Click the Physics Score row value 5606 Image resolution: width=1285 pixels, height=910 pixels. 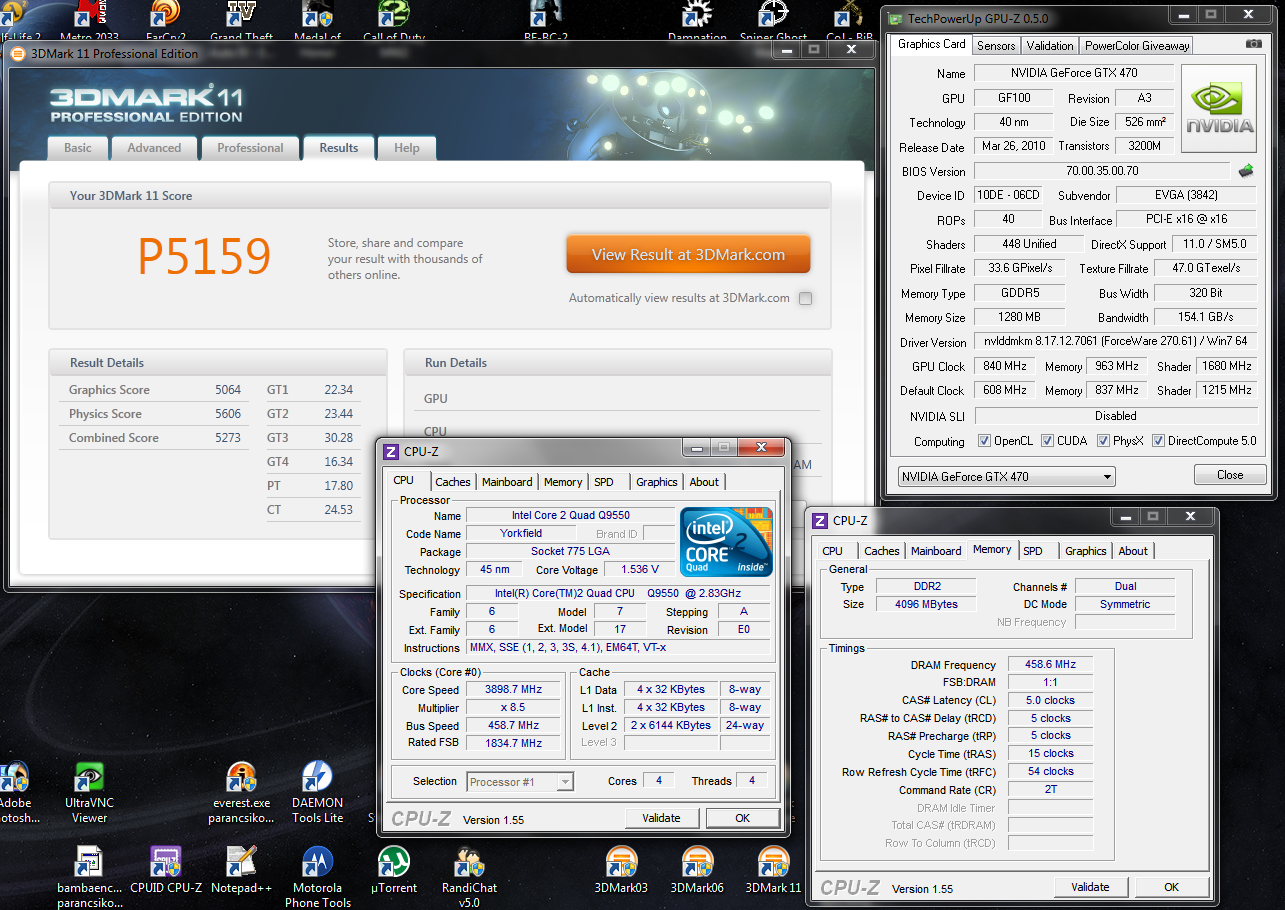(x=228, y=414)
